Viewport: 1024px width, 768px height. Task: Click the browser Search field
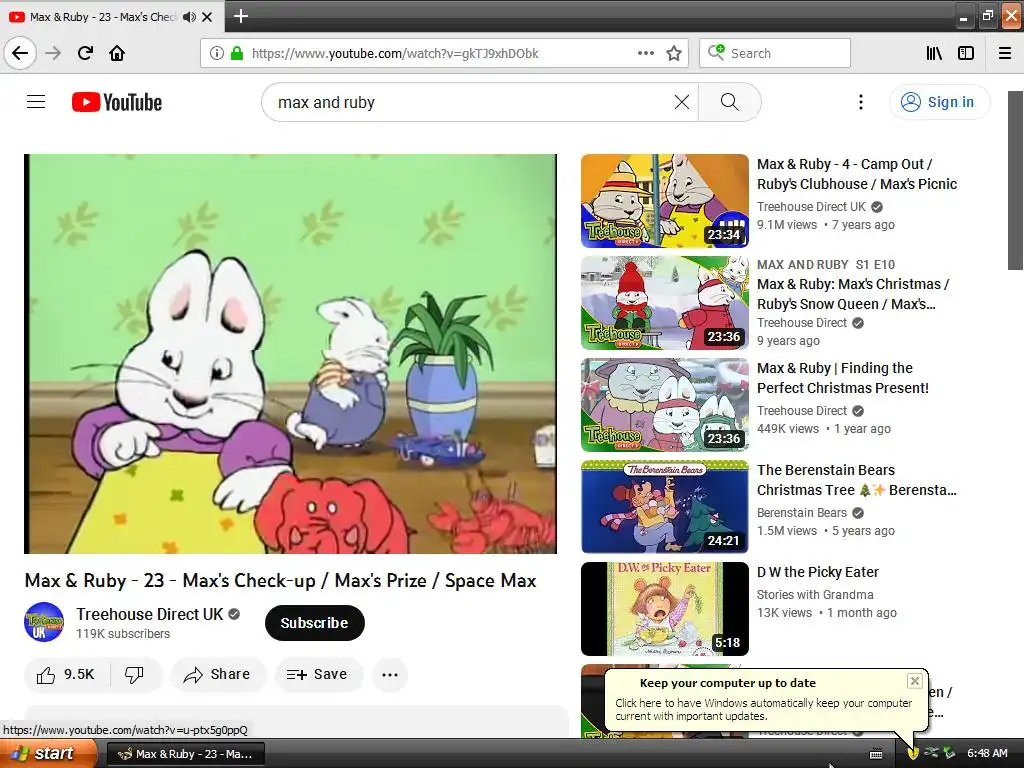click(x=775, y=53)
